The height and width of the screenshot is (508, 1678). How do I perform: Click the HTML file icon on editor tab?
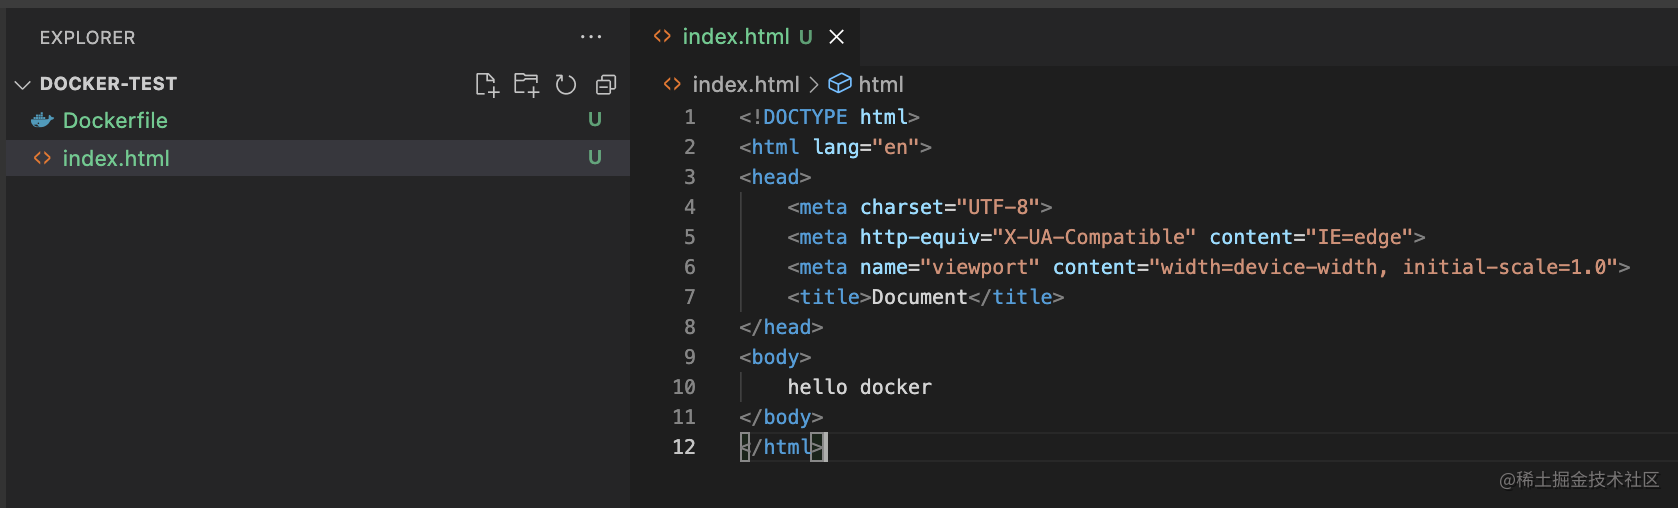662,37
